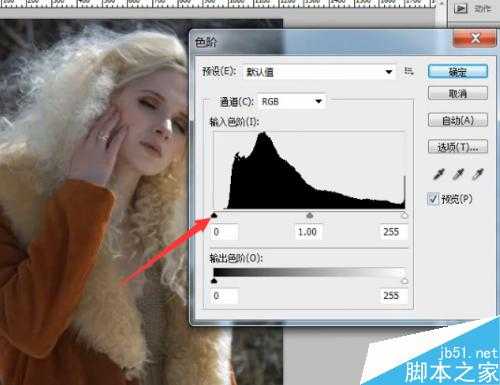Click the output shadow field 0
The width and height of the screenshot is (500, 385).
pyautogui.click(x=225, y=296)
